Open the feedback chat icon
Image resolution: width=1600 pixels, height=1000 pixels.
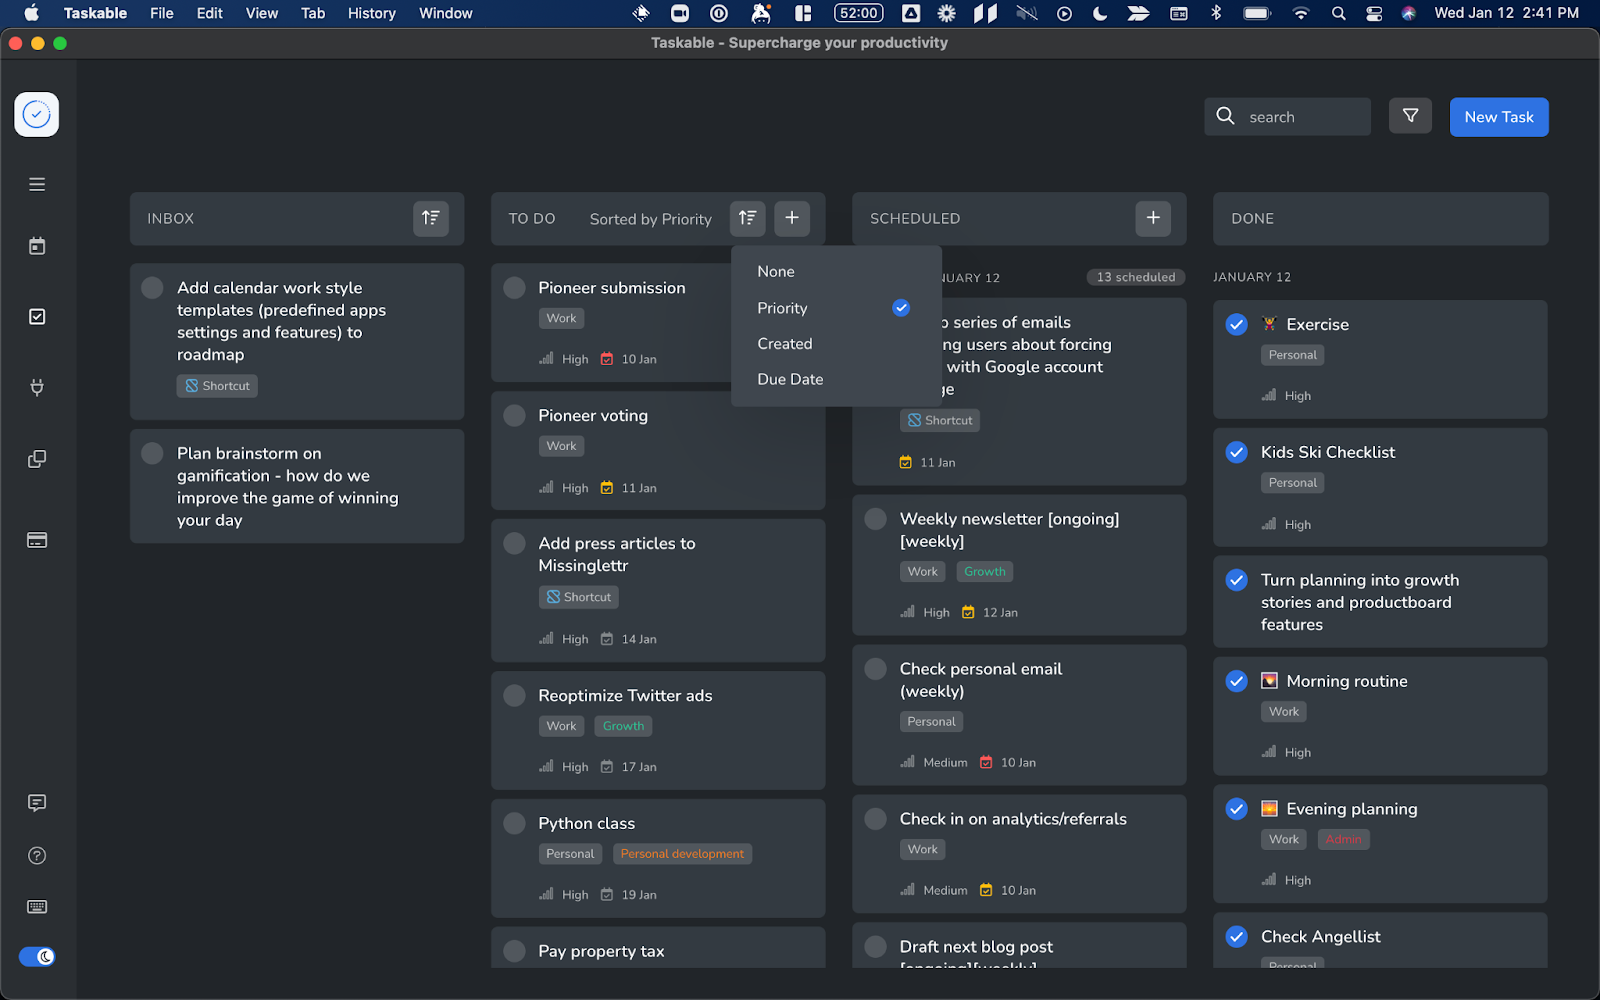point(37,803)
